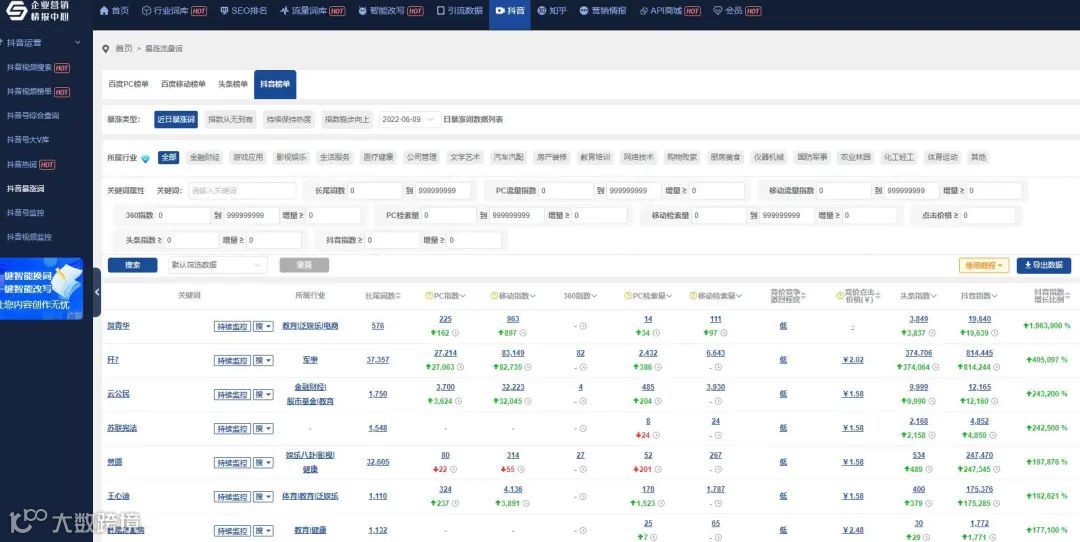Select the 医疗健康 industry filter

(379, 158)
